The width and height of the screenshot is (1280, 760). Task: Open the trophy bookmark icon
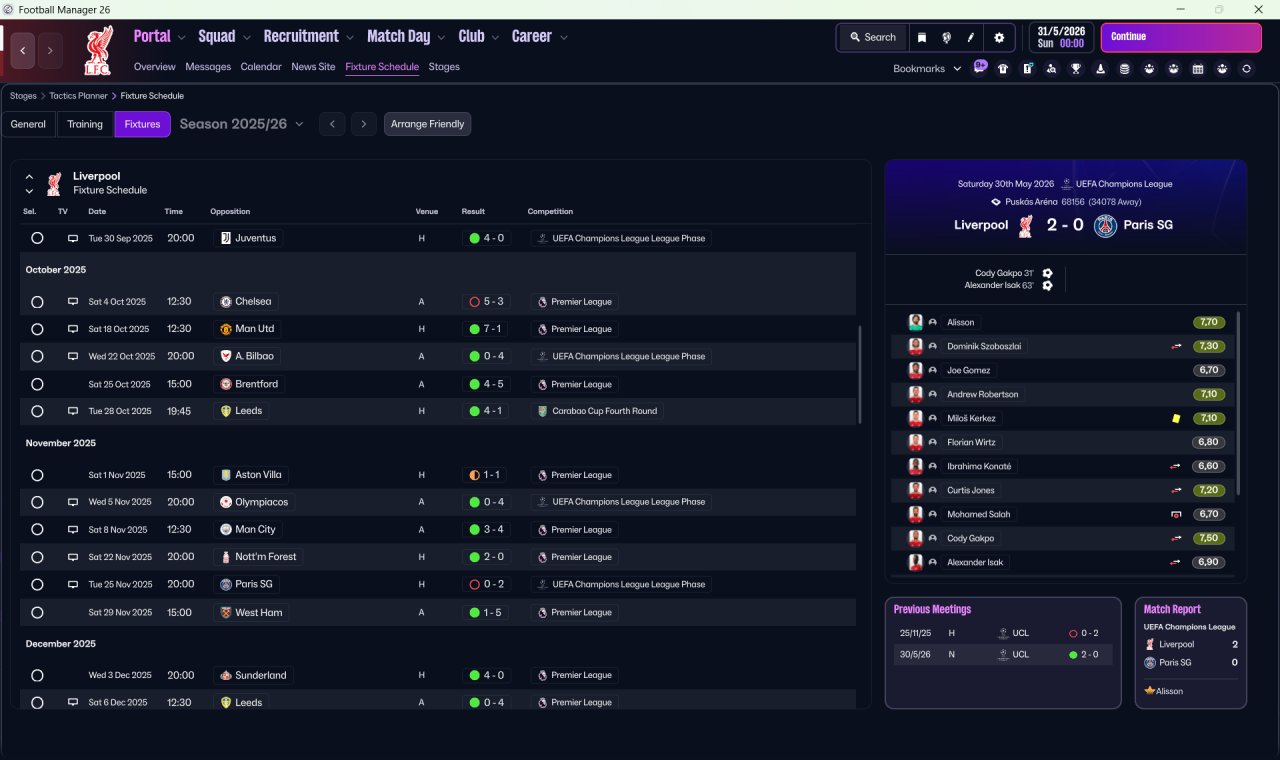(x=1076, y=69)
